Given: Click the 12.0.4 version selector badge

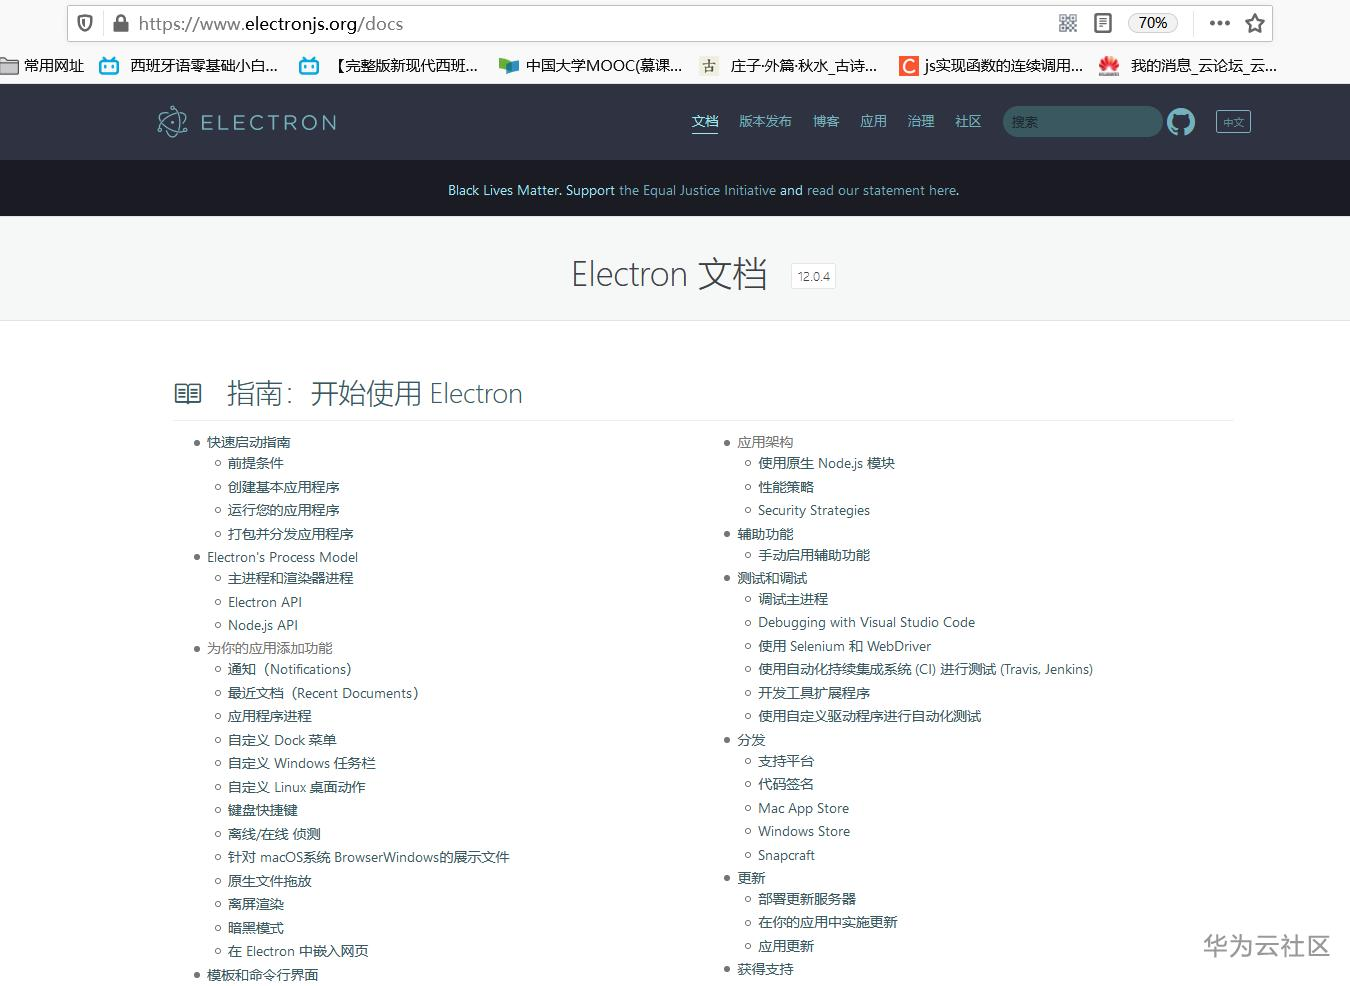Looking at the screenshot, I should (813, 276).
